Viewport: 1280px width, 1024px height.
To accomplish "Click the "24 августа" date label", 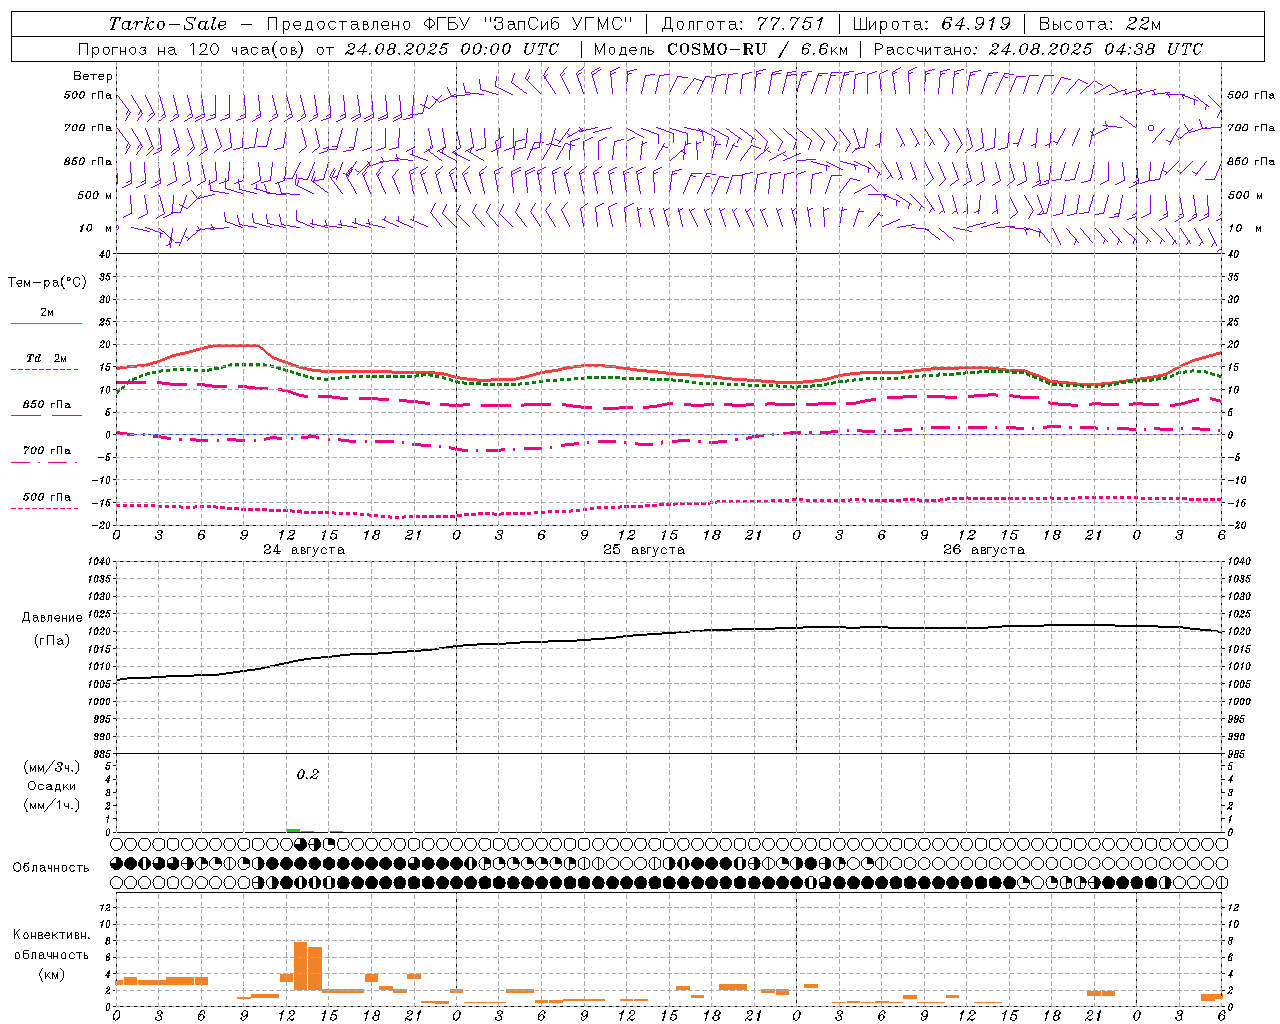I will 304,550.
